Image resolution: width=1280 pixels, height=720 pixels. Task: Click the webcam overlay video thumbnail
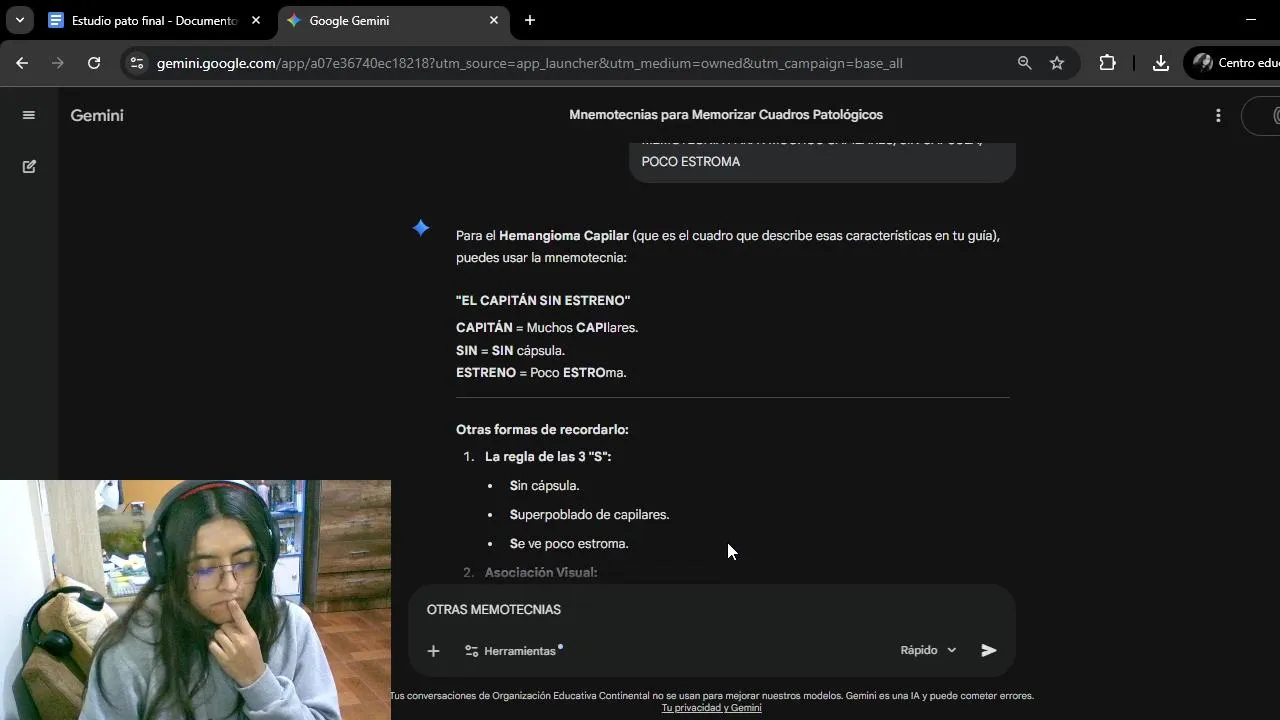[195, 600]
